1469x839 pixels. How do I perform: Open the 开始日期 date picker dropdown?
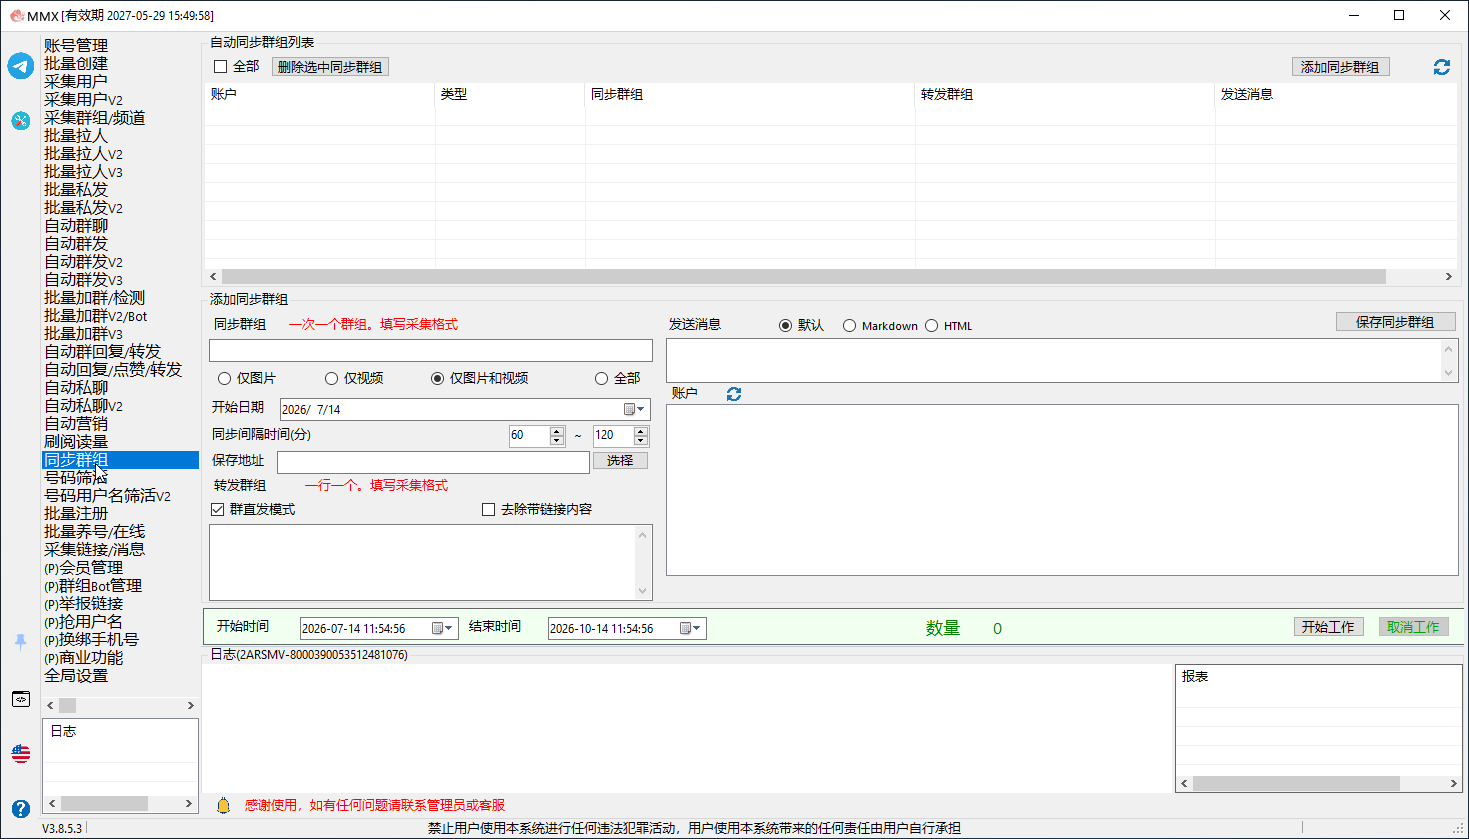(634, 409)
